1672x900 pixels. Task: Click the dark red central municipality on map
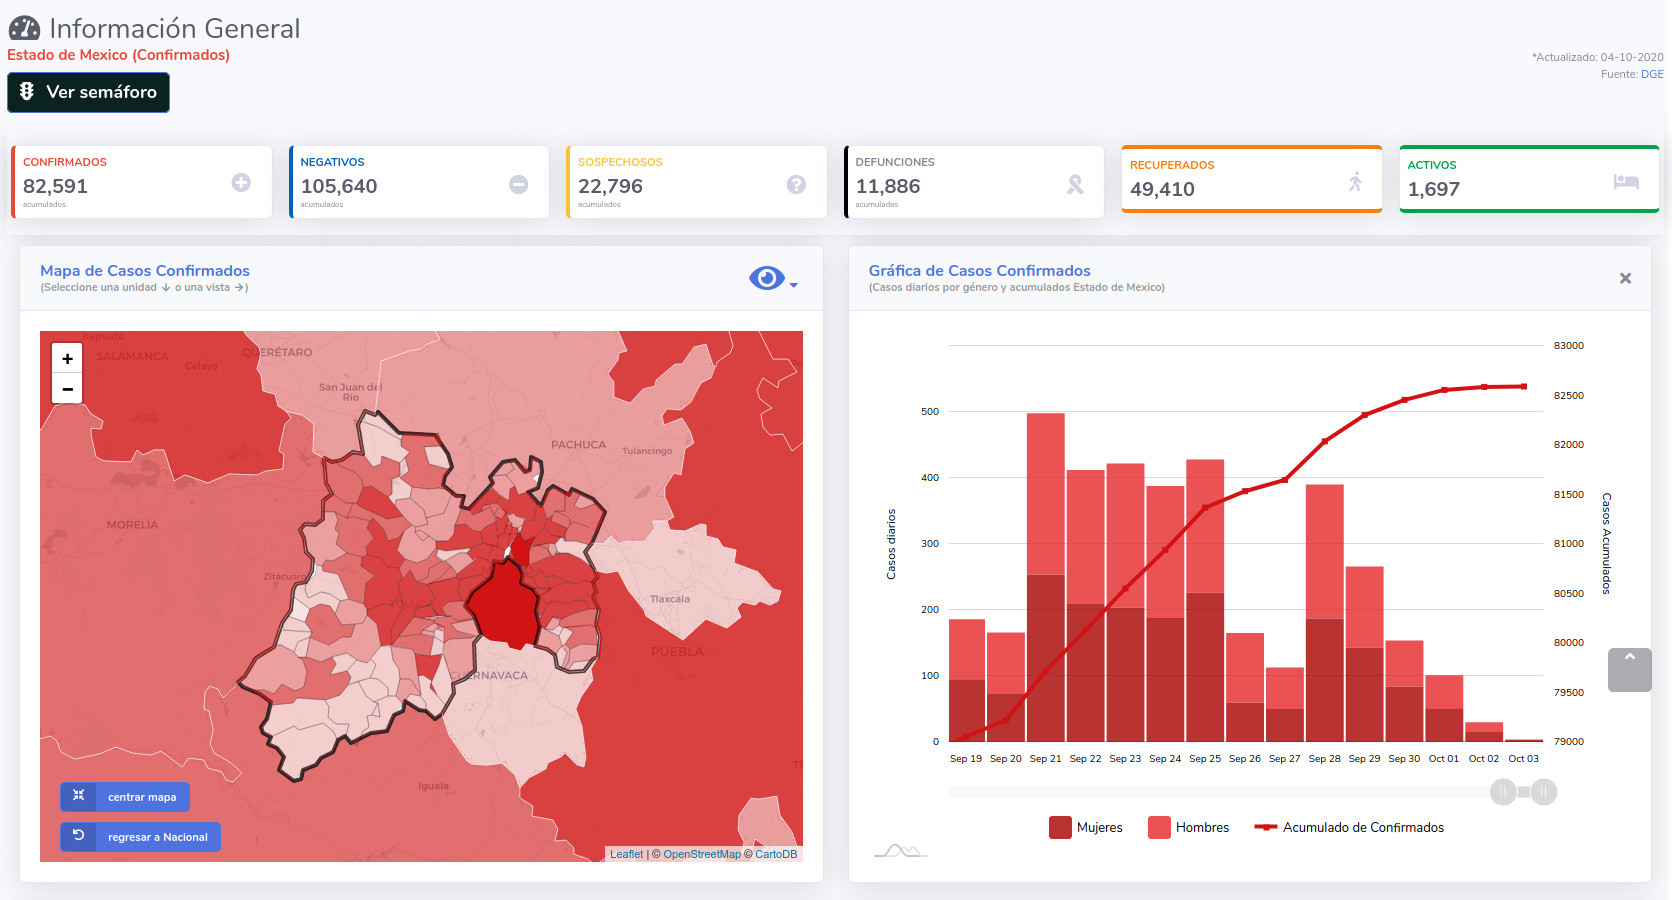(503, 607)
